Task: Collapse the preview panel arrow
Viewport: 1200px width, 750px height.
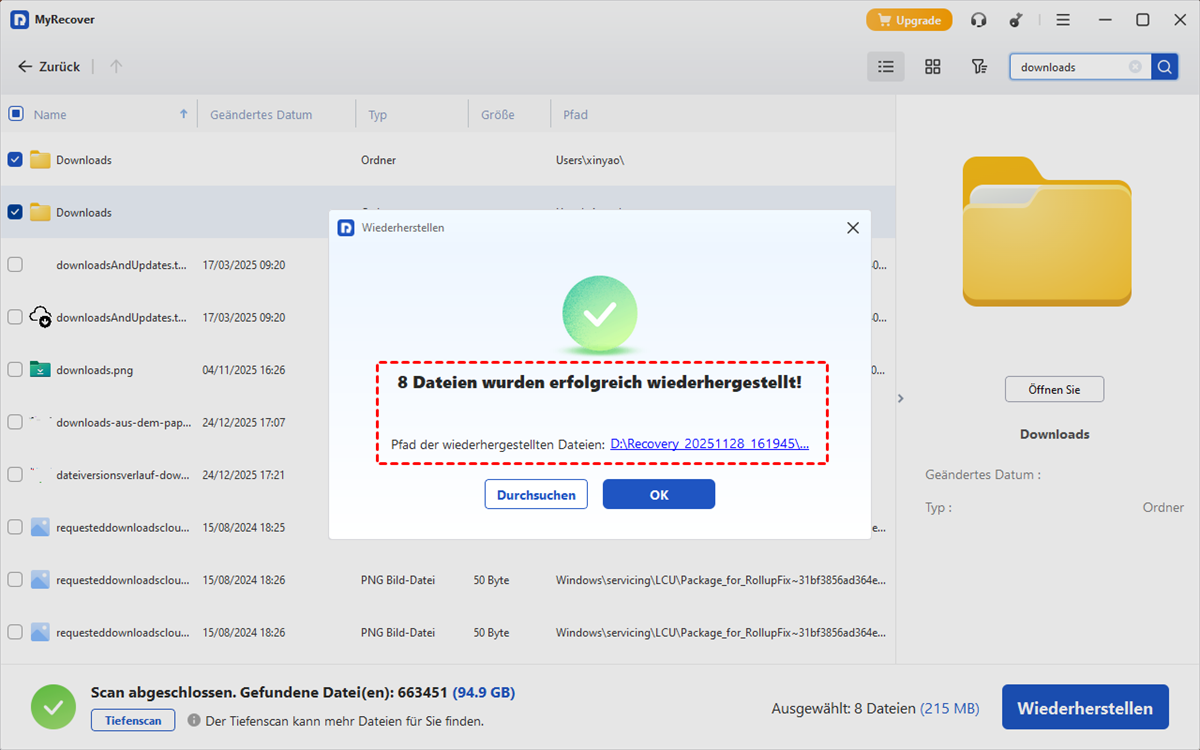Action: 900,398
